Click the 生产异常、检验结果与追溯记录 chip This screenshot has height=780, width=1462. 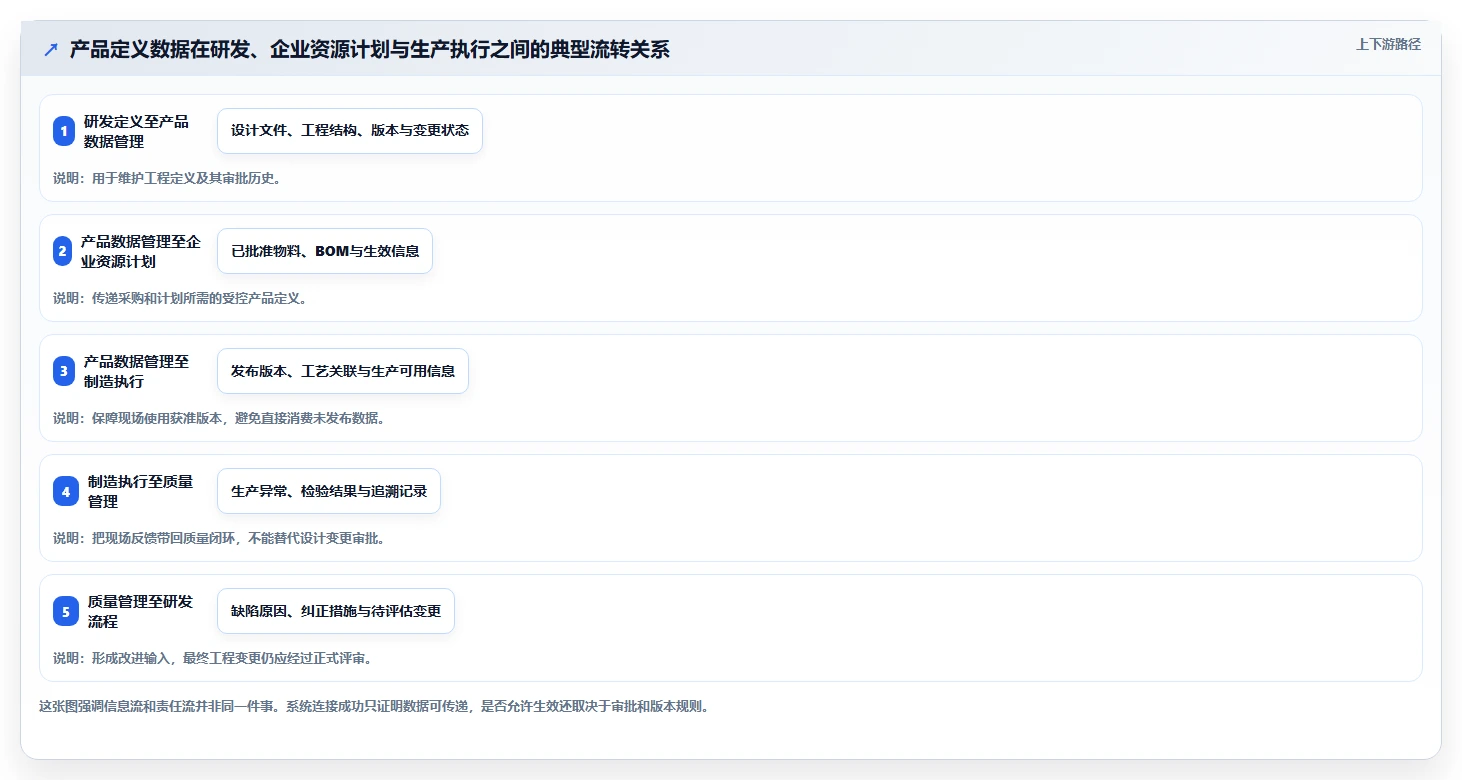tap(329, 491)
